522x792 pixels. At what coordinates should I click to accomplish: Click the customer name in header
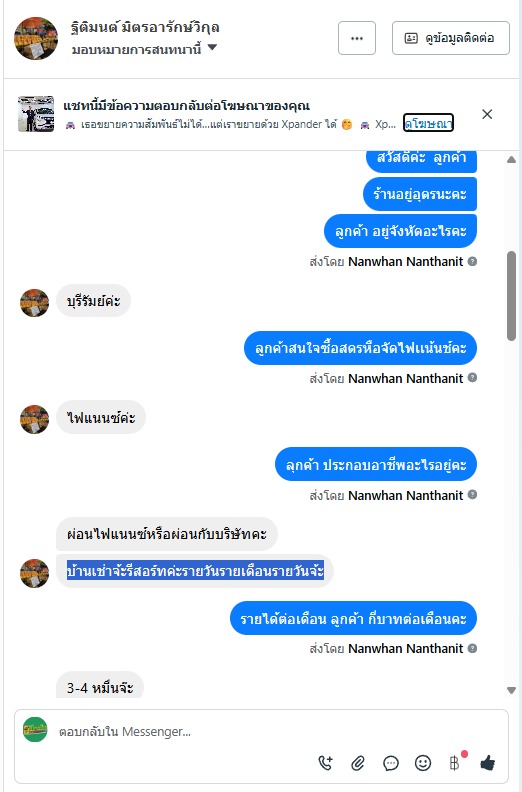145,28
